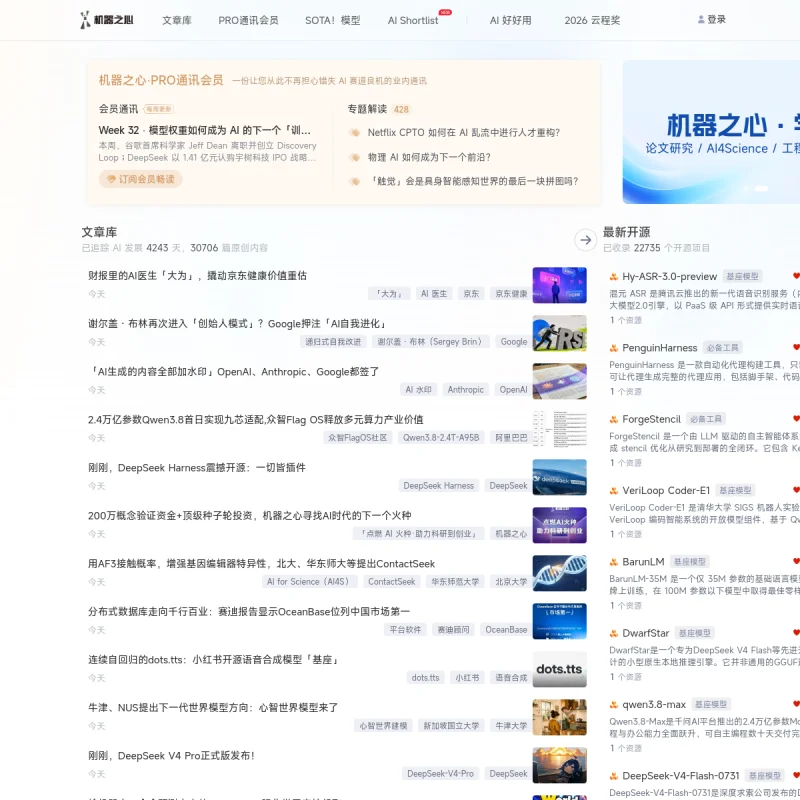Open AI Shortlist nav item

tap(413, 20)
